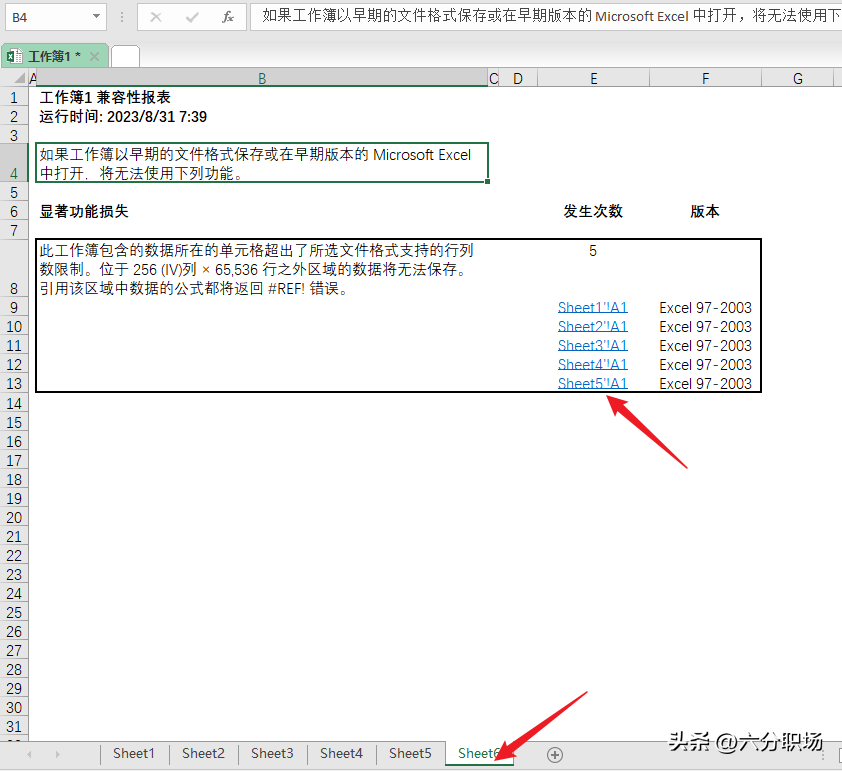
Task: Select column G header
Action: pos(798,78)
